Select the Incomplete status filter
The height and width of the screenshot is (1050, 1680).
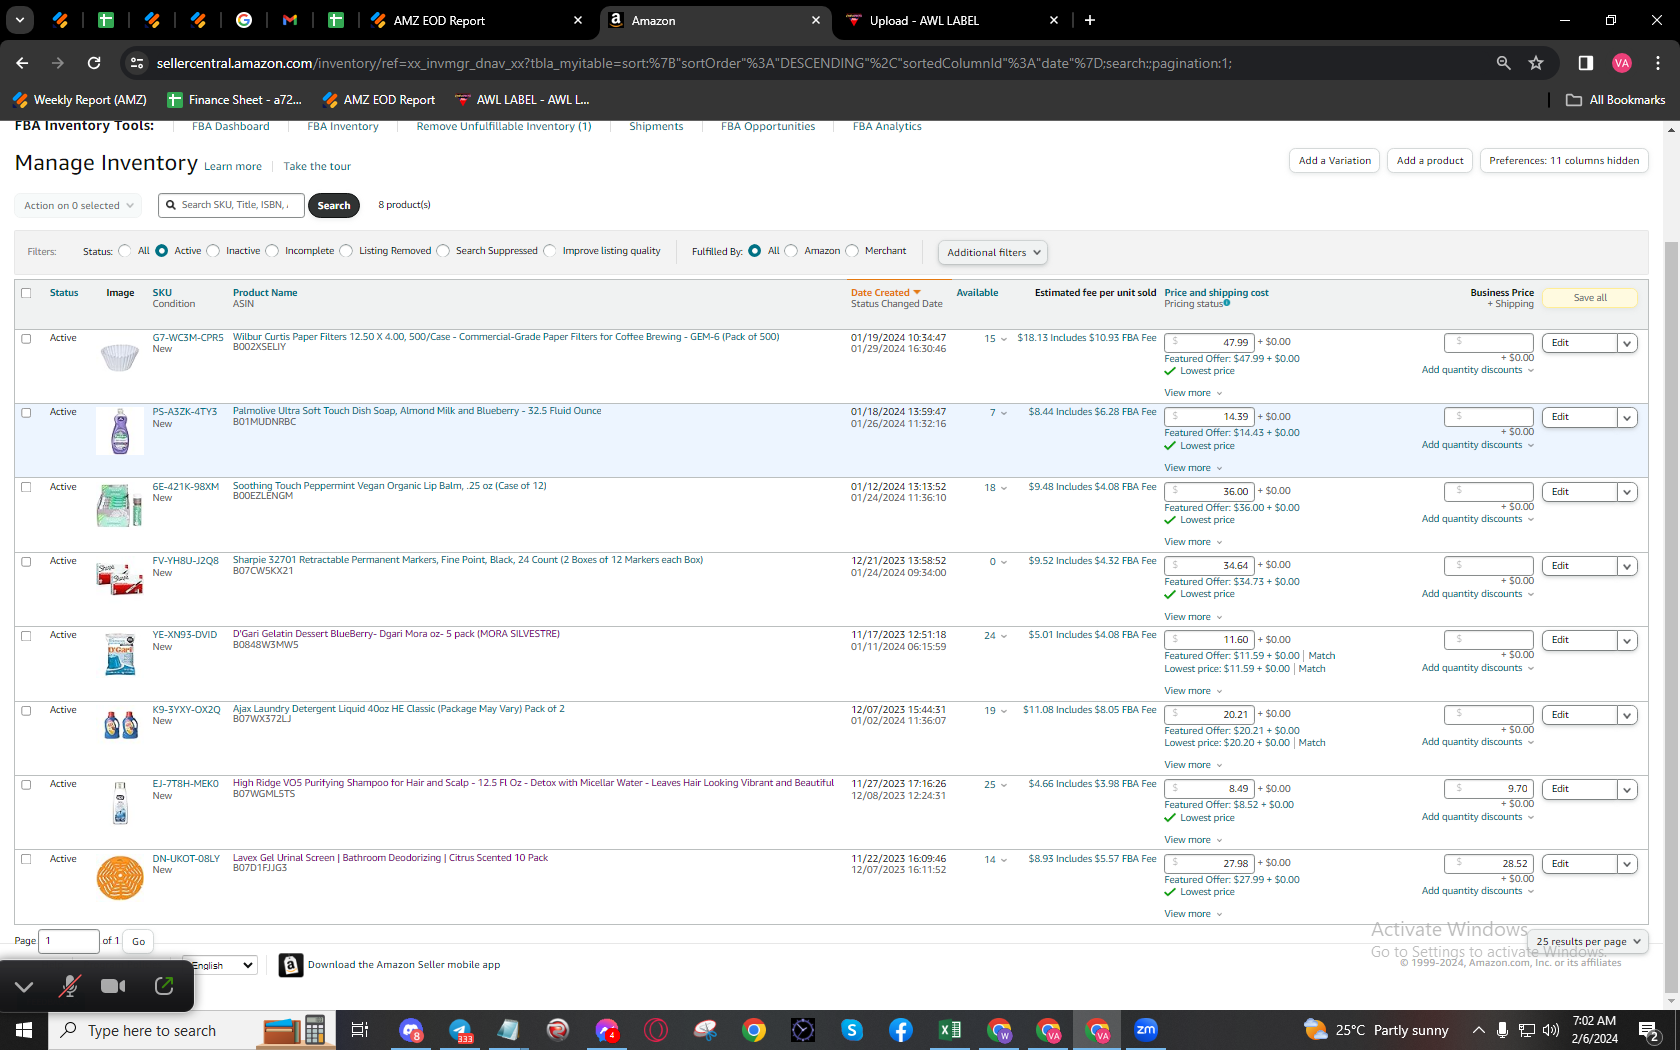pyautogui.click(x=271, y=251)
